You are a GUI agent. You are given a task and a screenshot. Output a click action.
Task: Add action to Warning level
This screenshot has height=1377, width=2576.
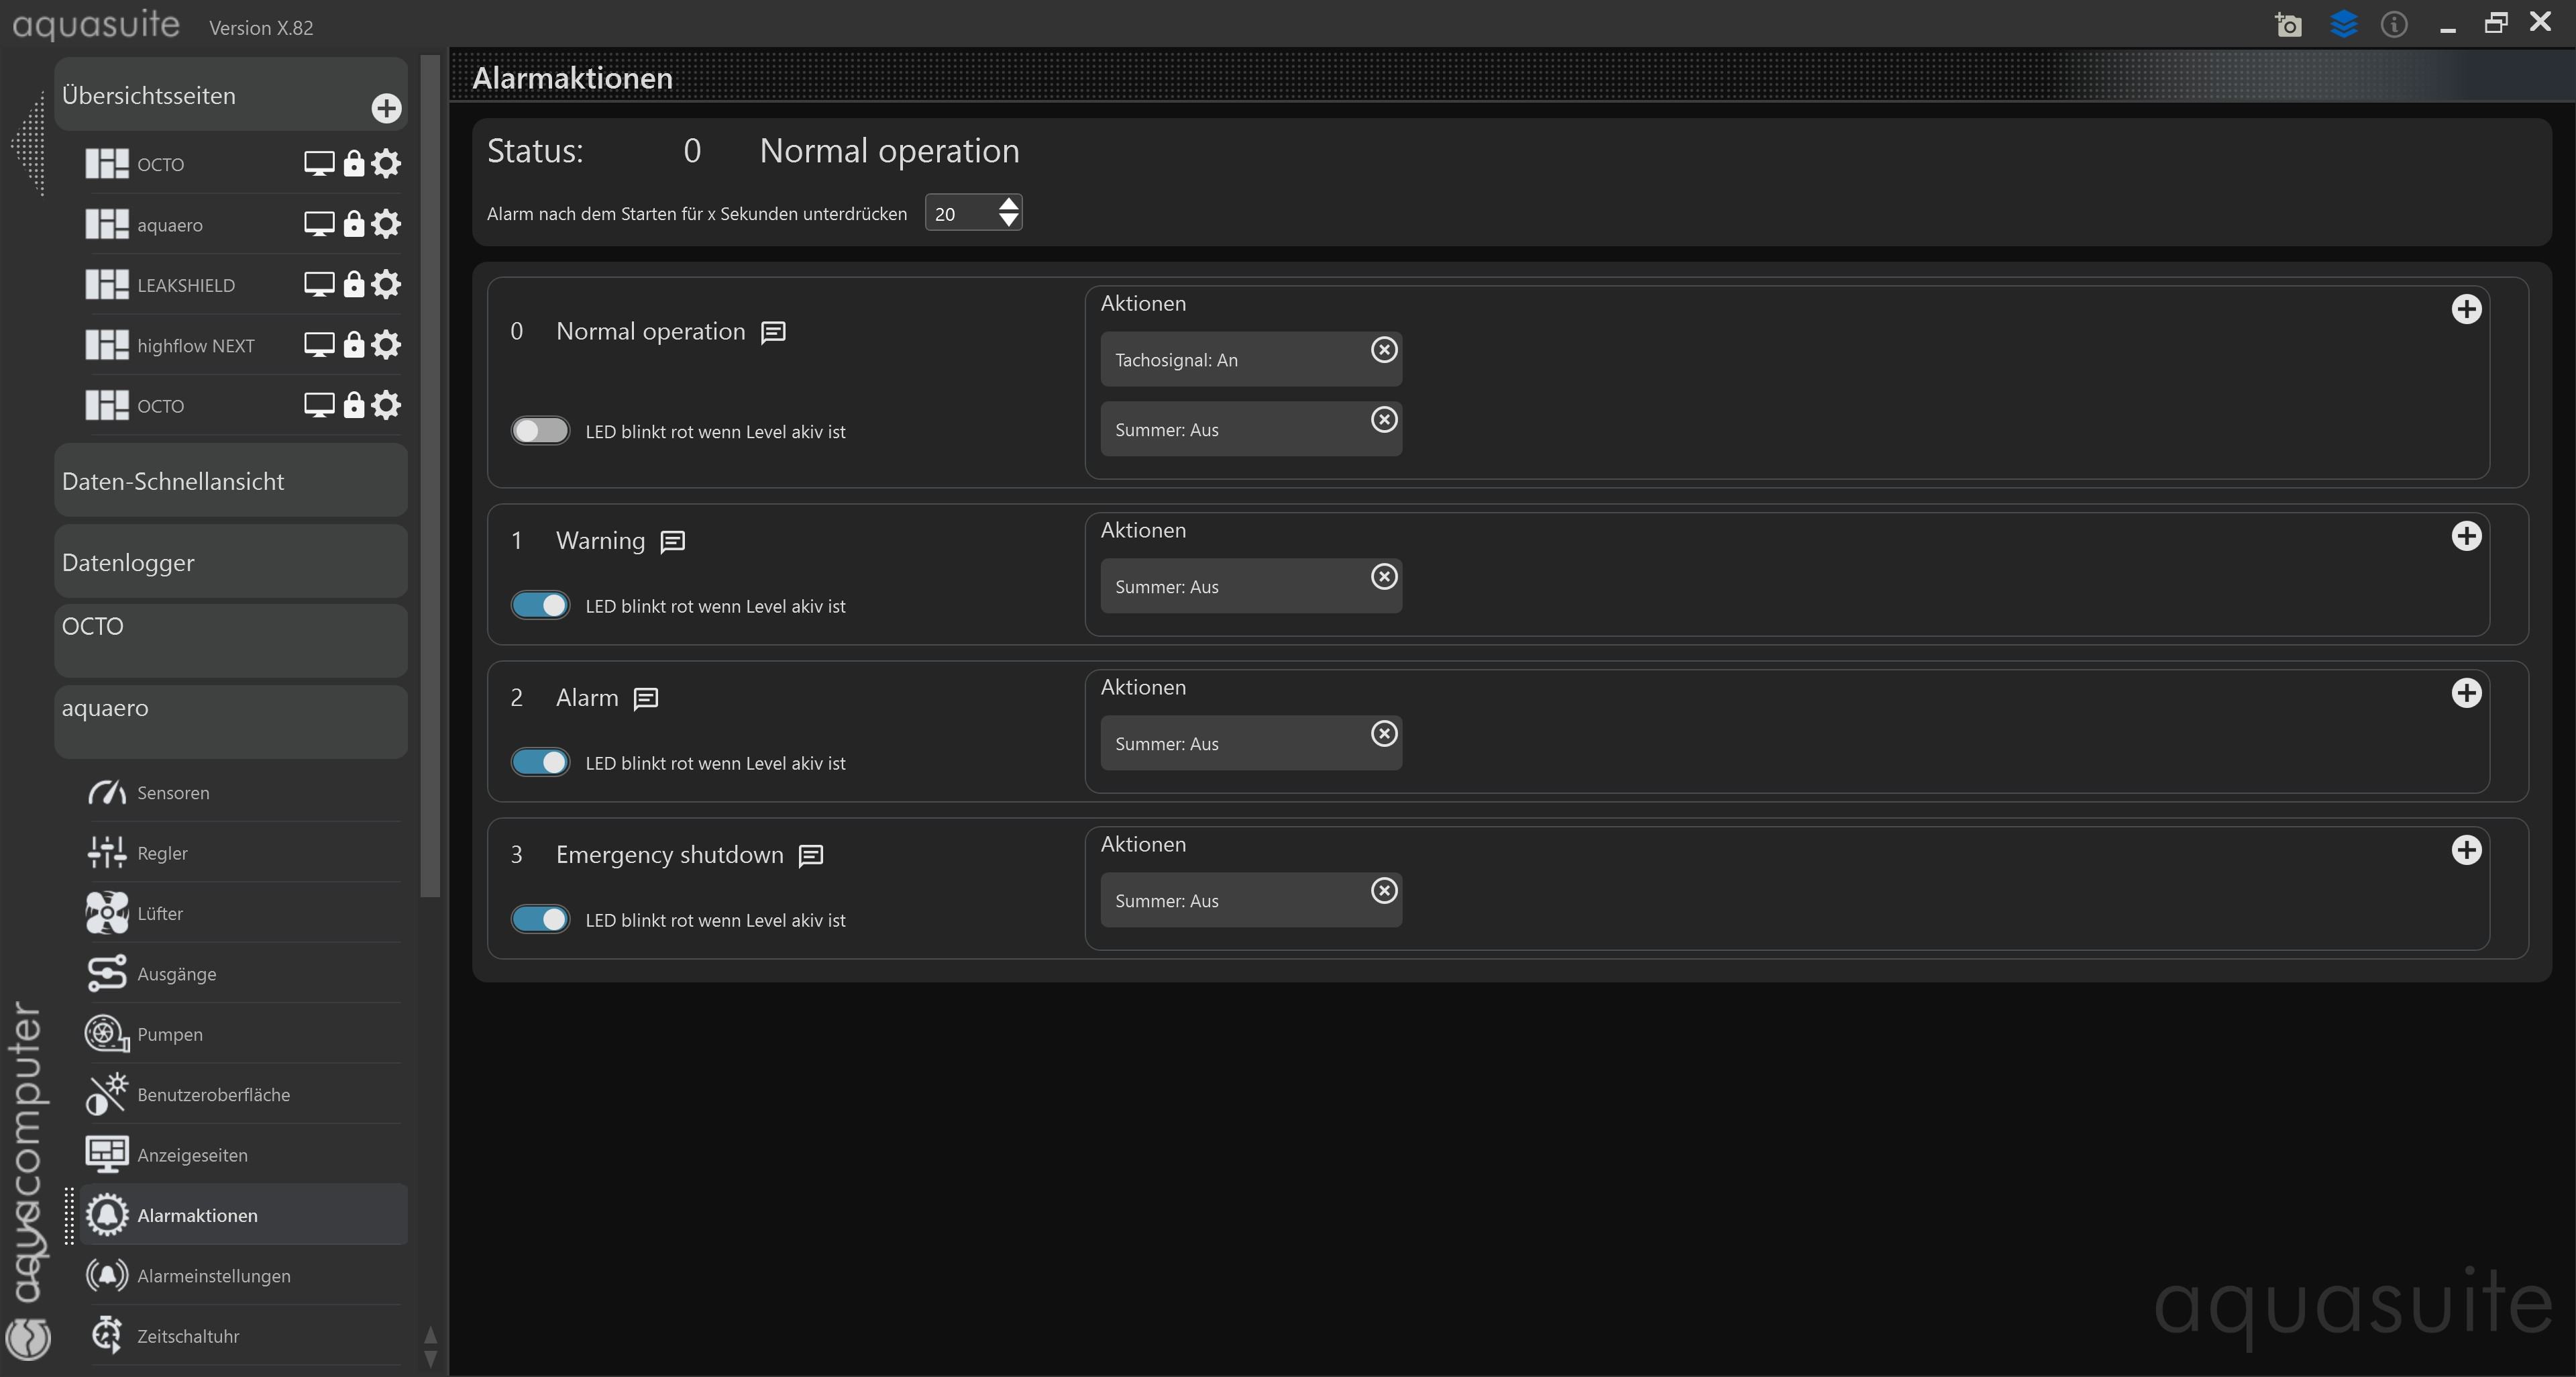(2466, 536)
